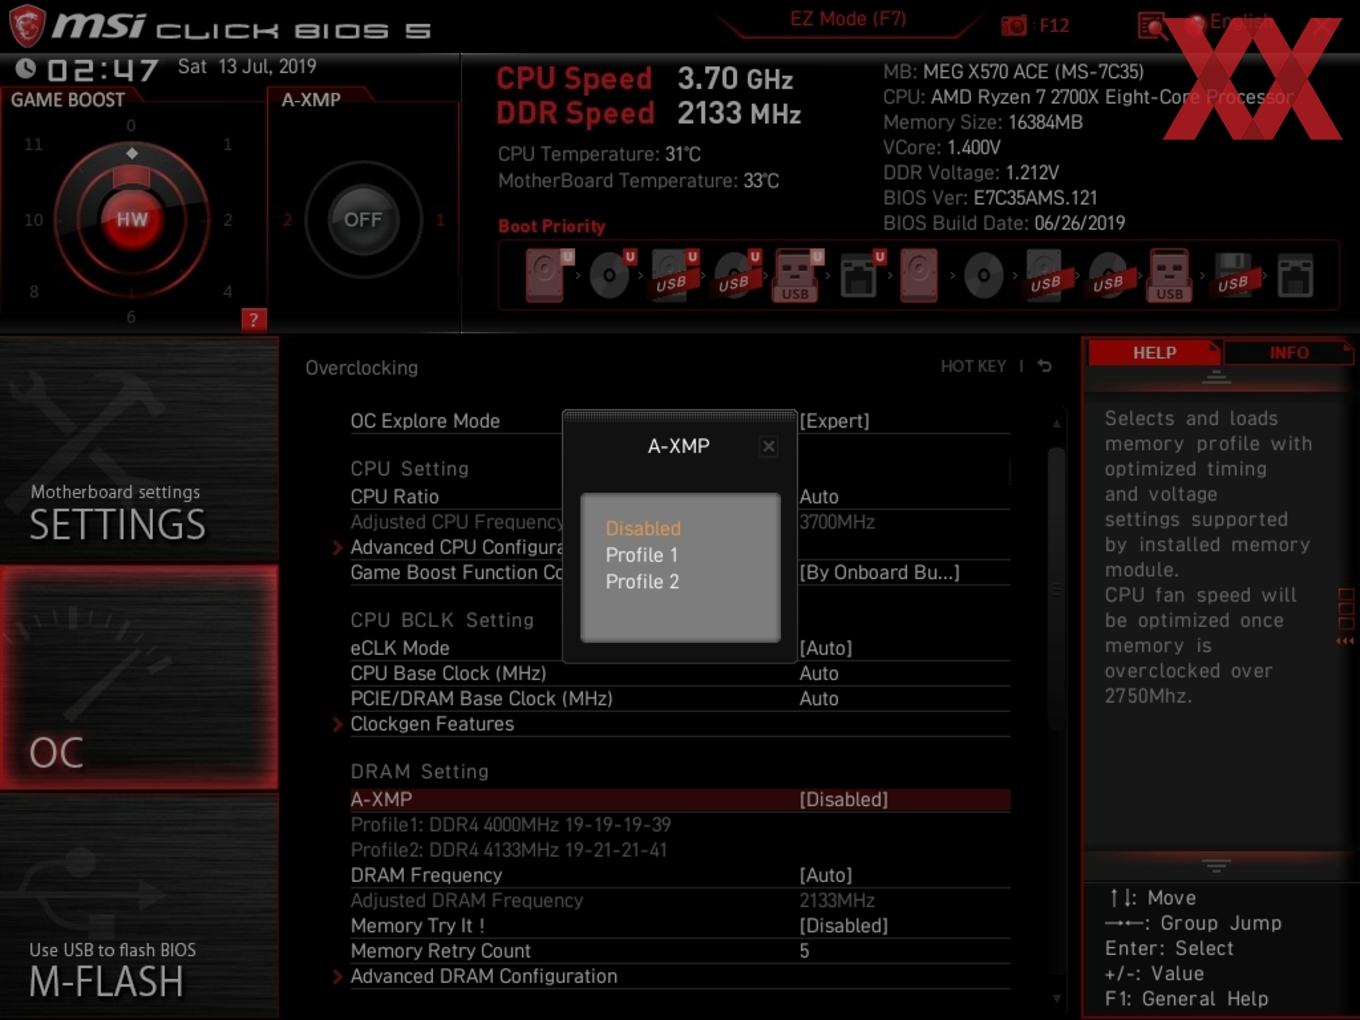Click the 'Adjusted CPU Frequency' row
The width and height of the screenshot is (1360, 1020).
coord(679,522)
